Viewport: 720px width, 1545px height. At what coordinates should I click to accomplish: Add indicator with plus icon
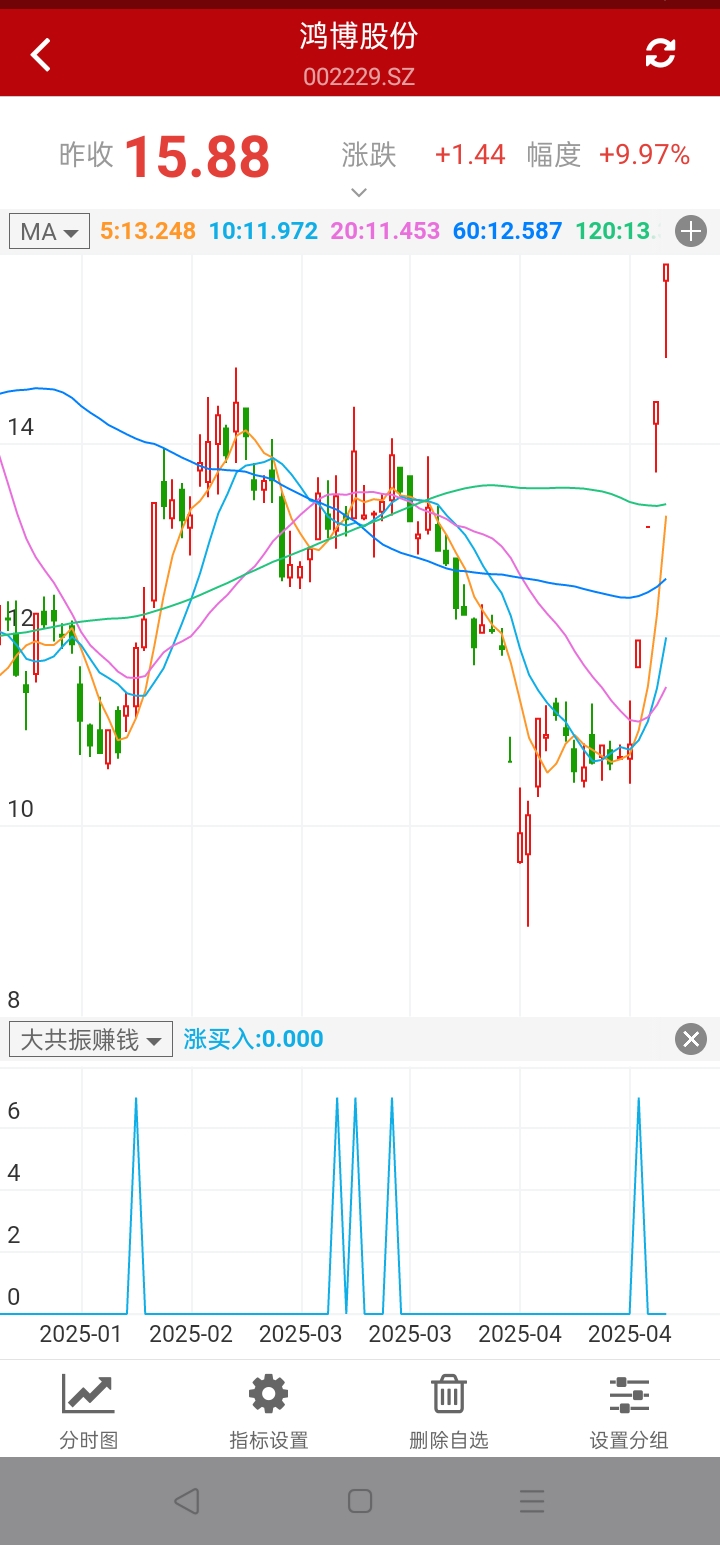click(x=691, y=232)
